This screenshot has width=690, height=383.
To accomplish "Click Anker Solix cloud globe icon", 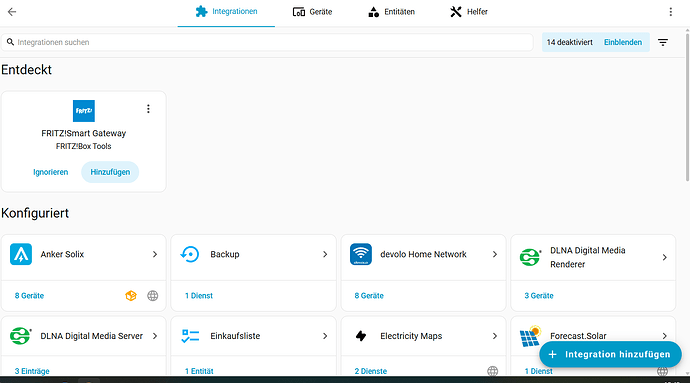I will pos(153,296).
